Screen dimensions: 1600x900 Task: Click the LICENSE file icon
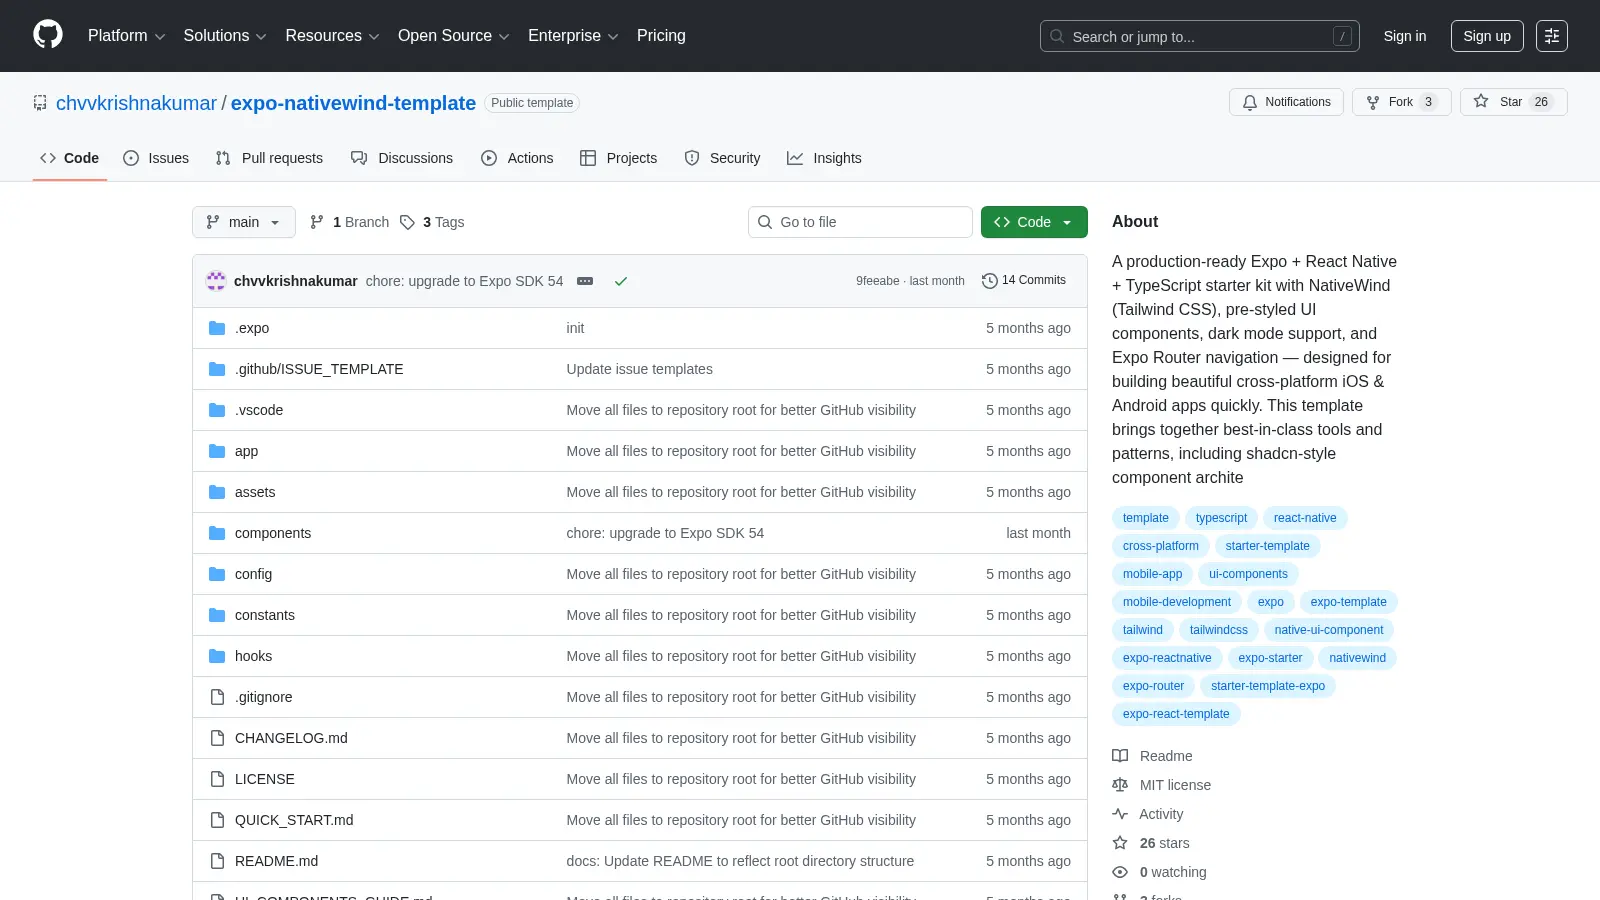tap(217, 779)
